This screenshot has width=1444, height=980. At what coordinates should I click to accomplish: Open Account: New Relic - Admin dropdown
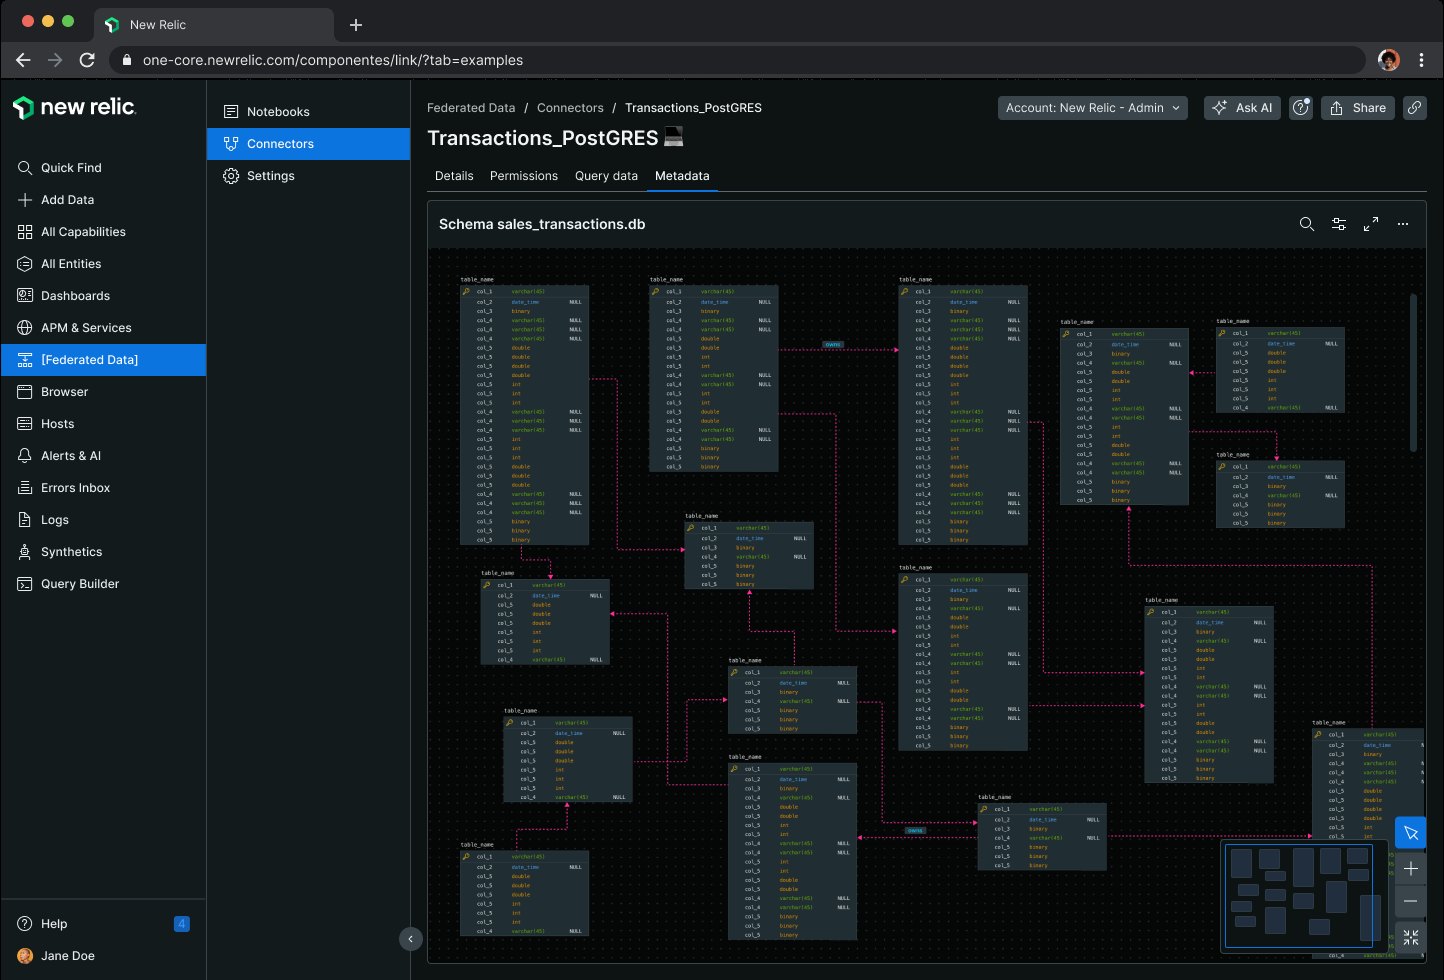tap(1093, 108)
